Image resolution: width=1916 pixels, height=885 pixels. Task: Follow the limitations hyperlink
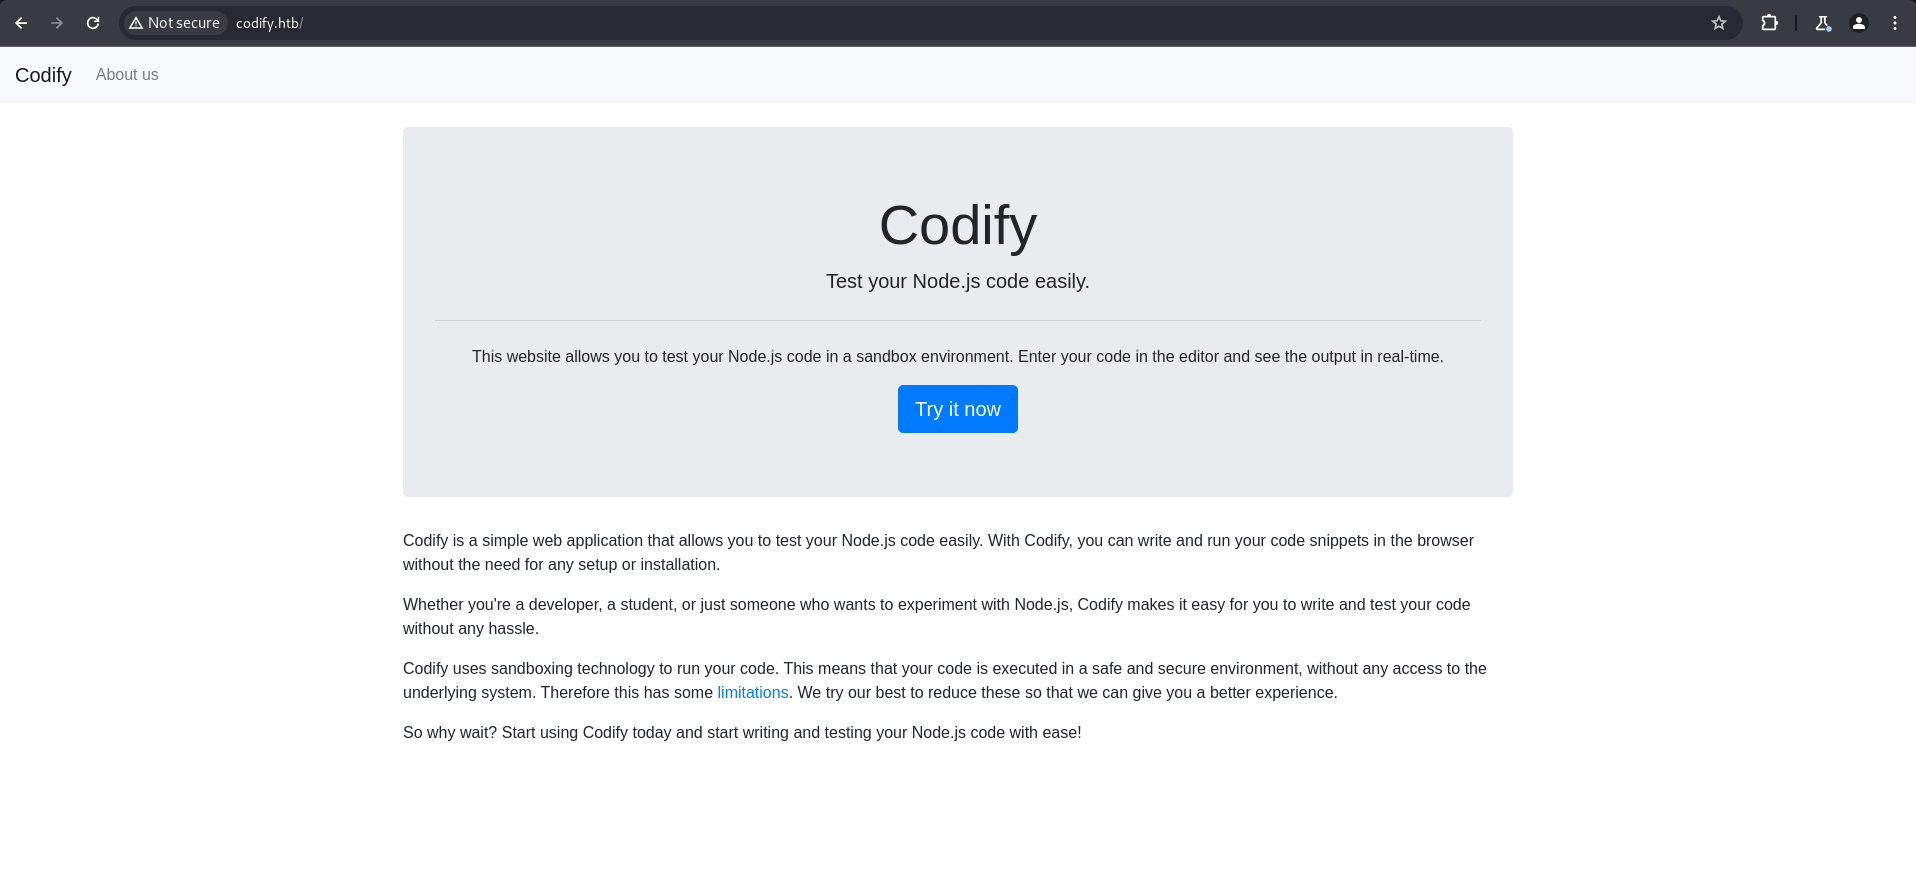point(752,693)
